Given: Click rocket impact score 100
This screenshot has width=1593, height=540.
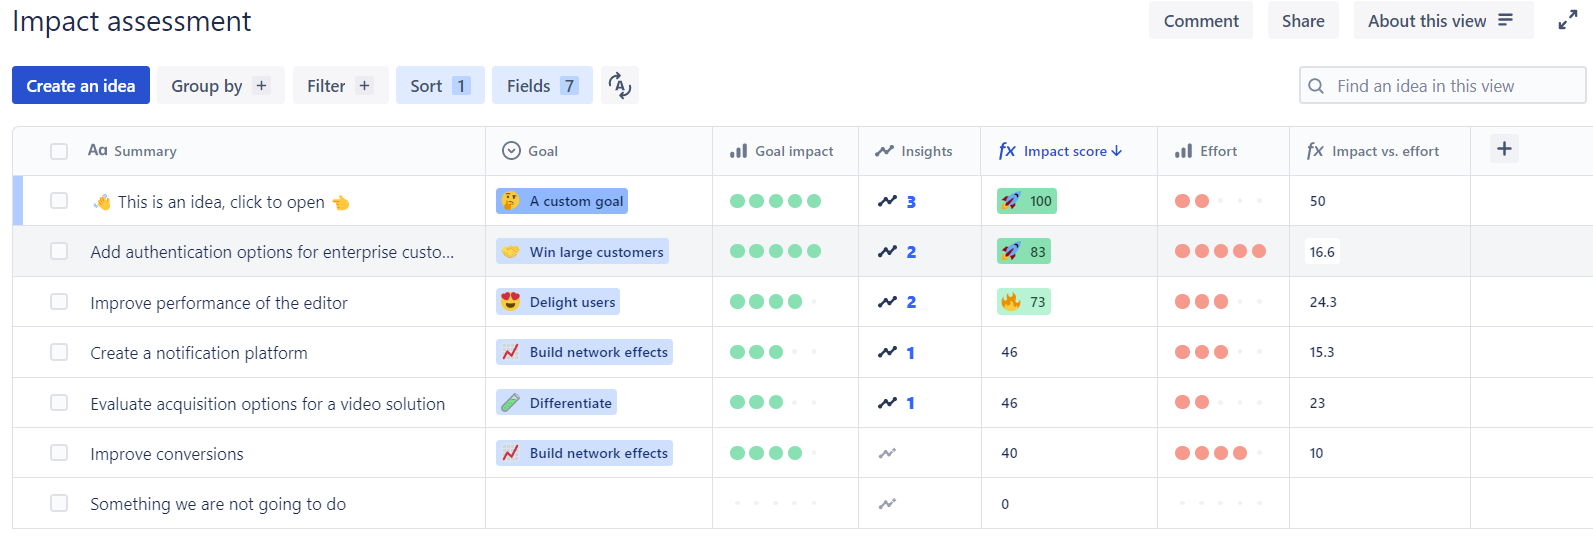Looking at the screenshot, I should click(1027, 201).
